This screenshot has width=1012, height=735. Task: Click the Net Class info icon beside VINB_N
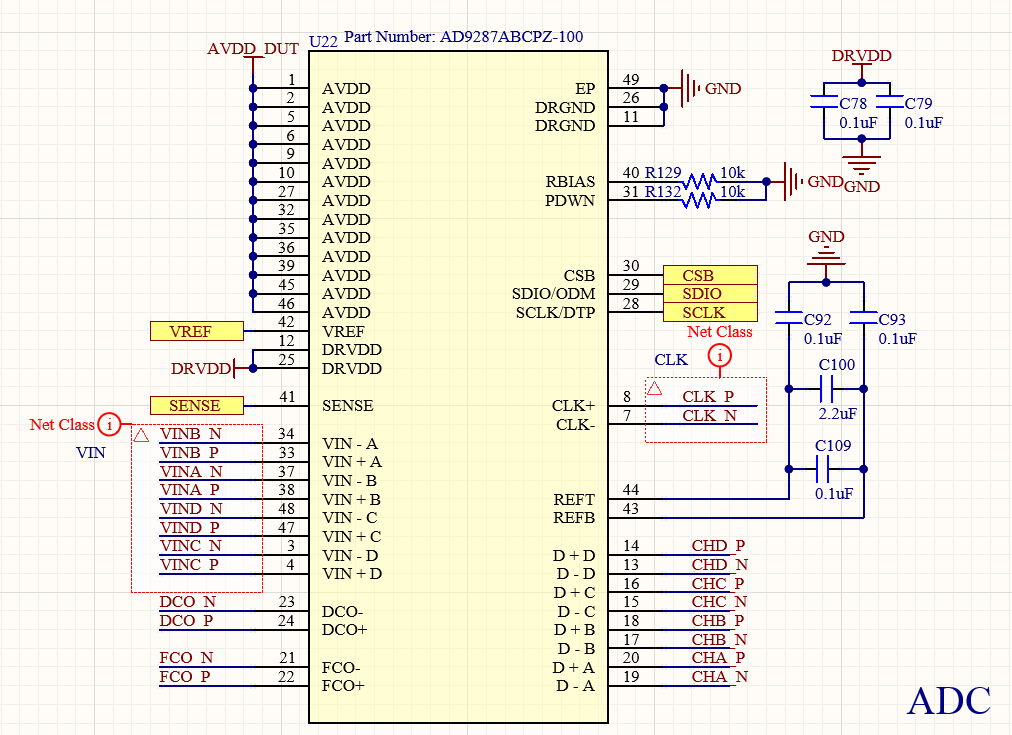tap(111, 425)
